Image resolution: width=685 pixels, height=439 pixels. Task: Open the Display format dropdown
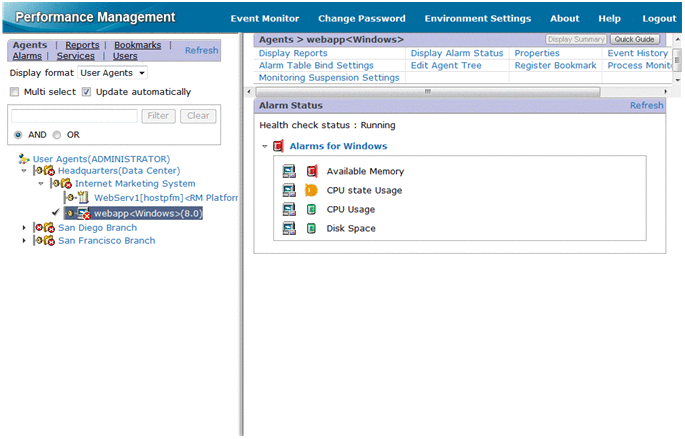(112, 73)
